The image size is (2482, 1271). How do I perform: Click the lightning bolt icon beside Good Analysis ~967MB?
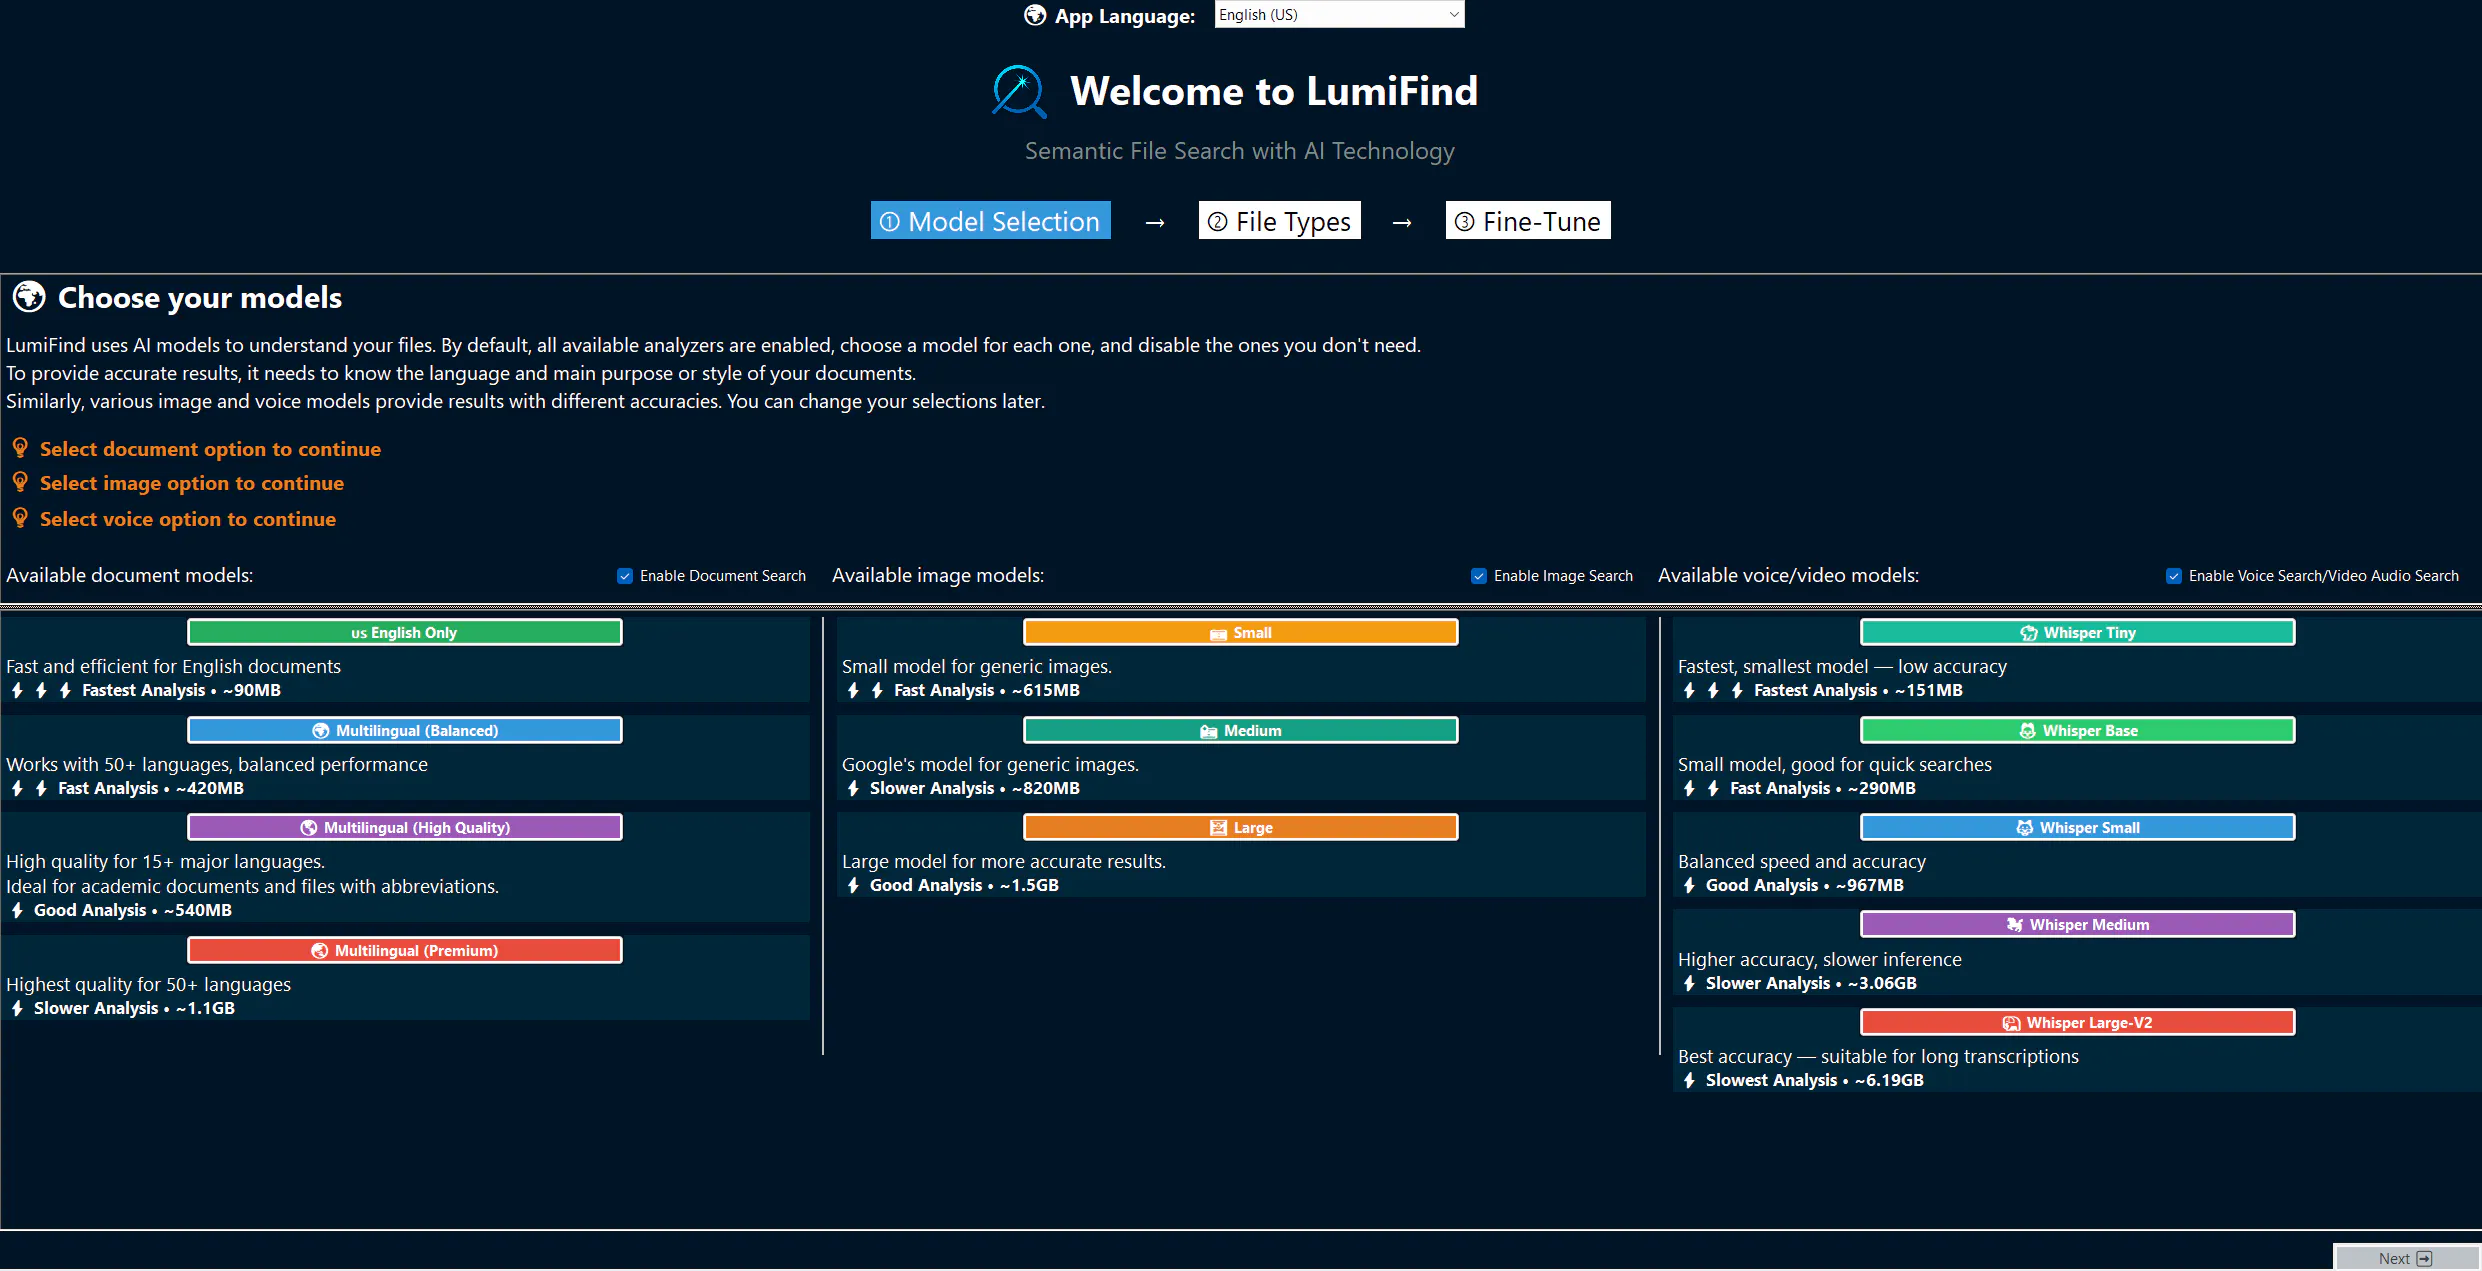(x=1689, y=885)
